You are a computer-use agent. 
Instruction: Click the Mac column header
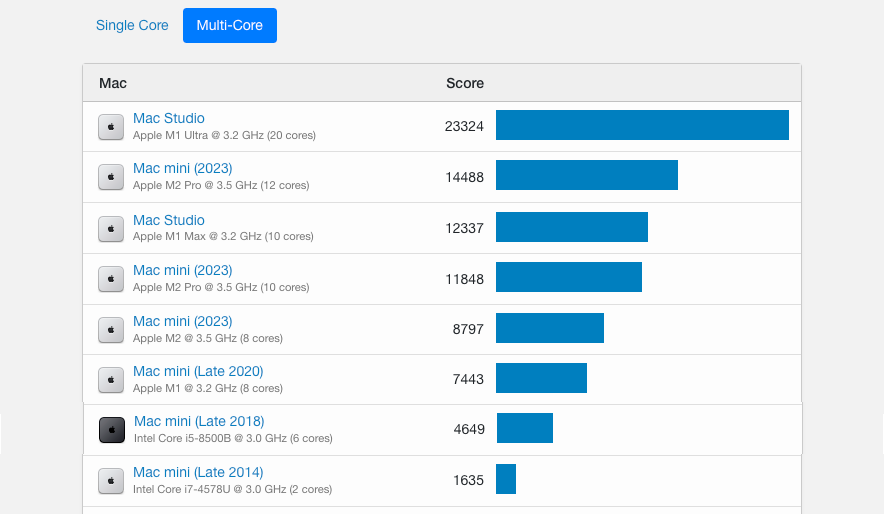point(113,83)
